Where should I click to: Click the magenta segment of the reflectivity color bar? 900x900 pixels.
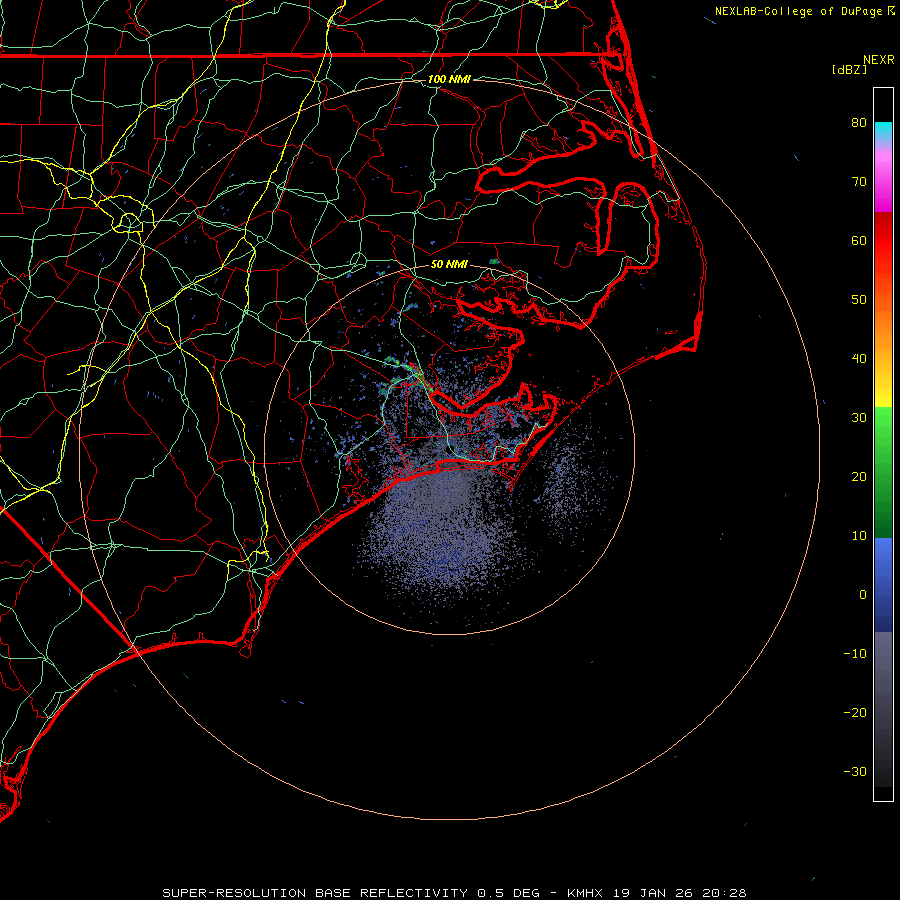tap(883, 184)
